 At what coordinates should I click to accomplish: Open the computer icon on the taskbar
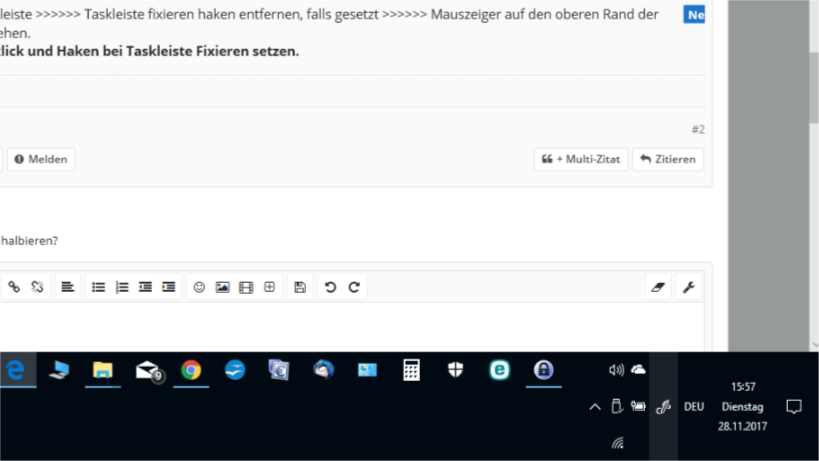(59, 370)
